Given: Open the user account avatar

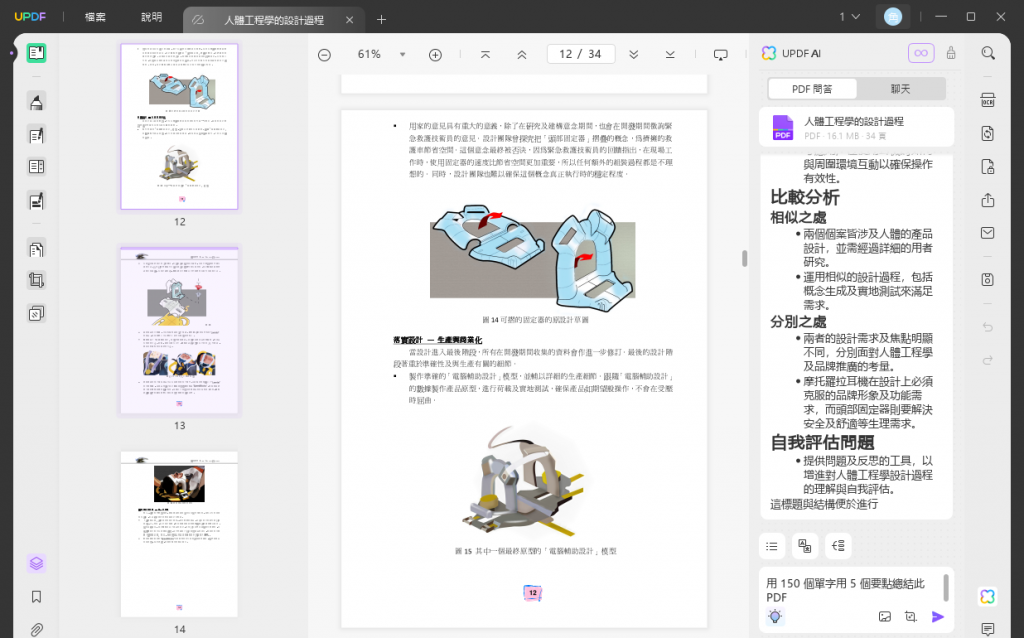Looking at the screenshot, I should (893, 17).
